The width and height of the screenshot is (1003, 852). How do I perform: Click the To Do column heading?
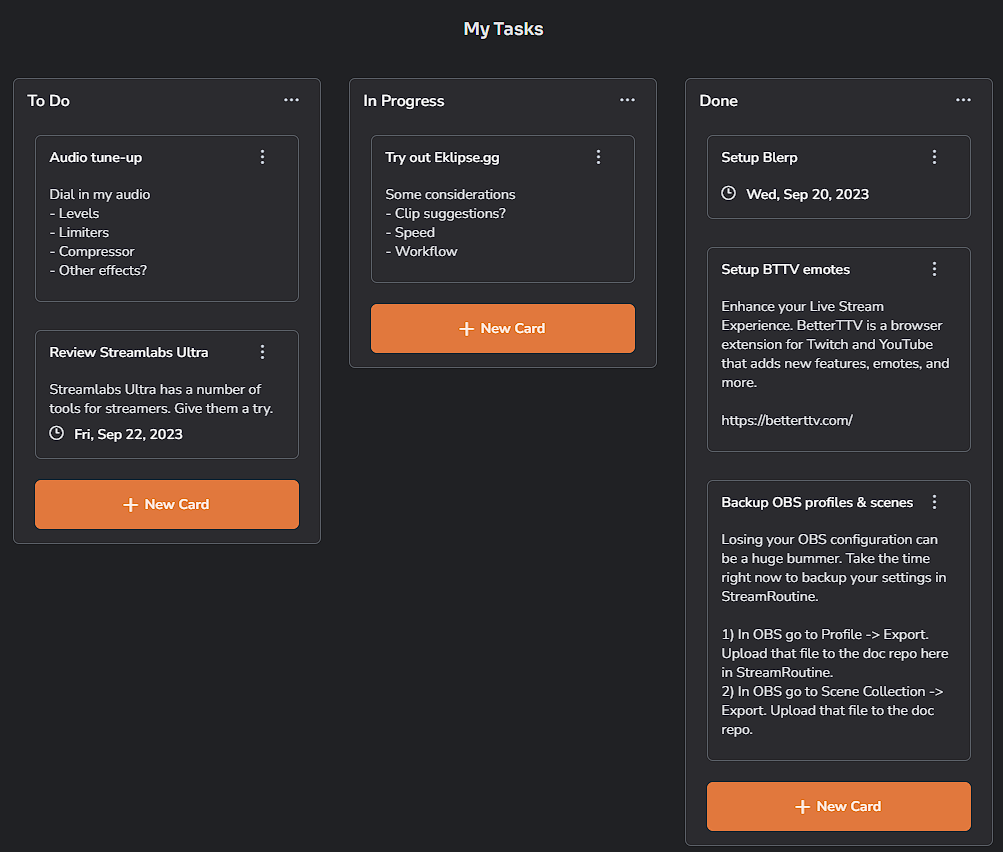49,100
